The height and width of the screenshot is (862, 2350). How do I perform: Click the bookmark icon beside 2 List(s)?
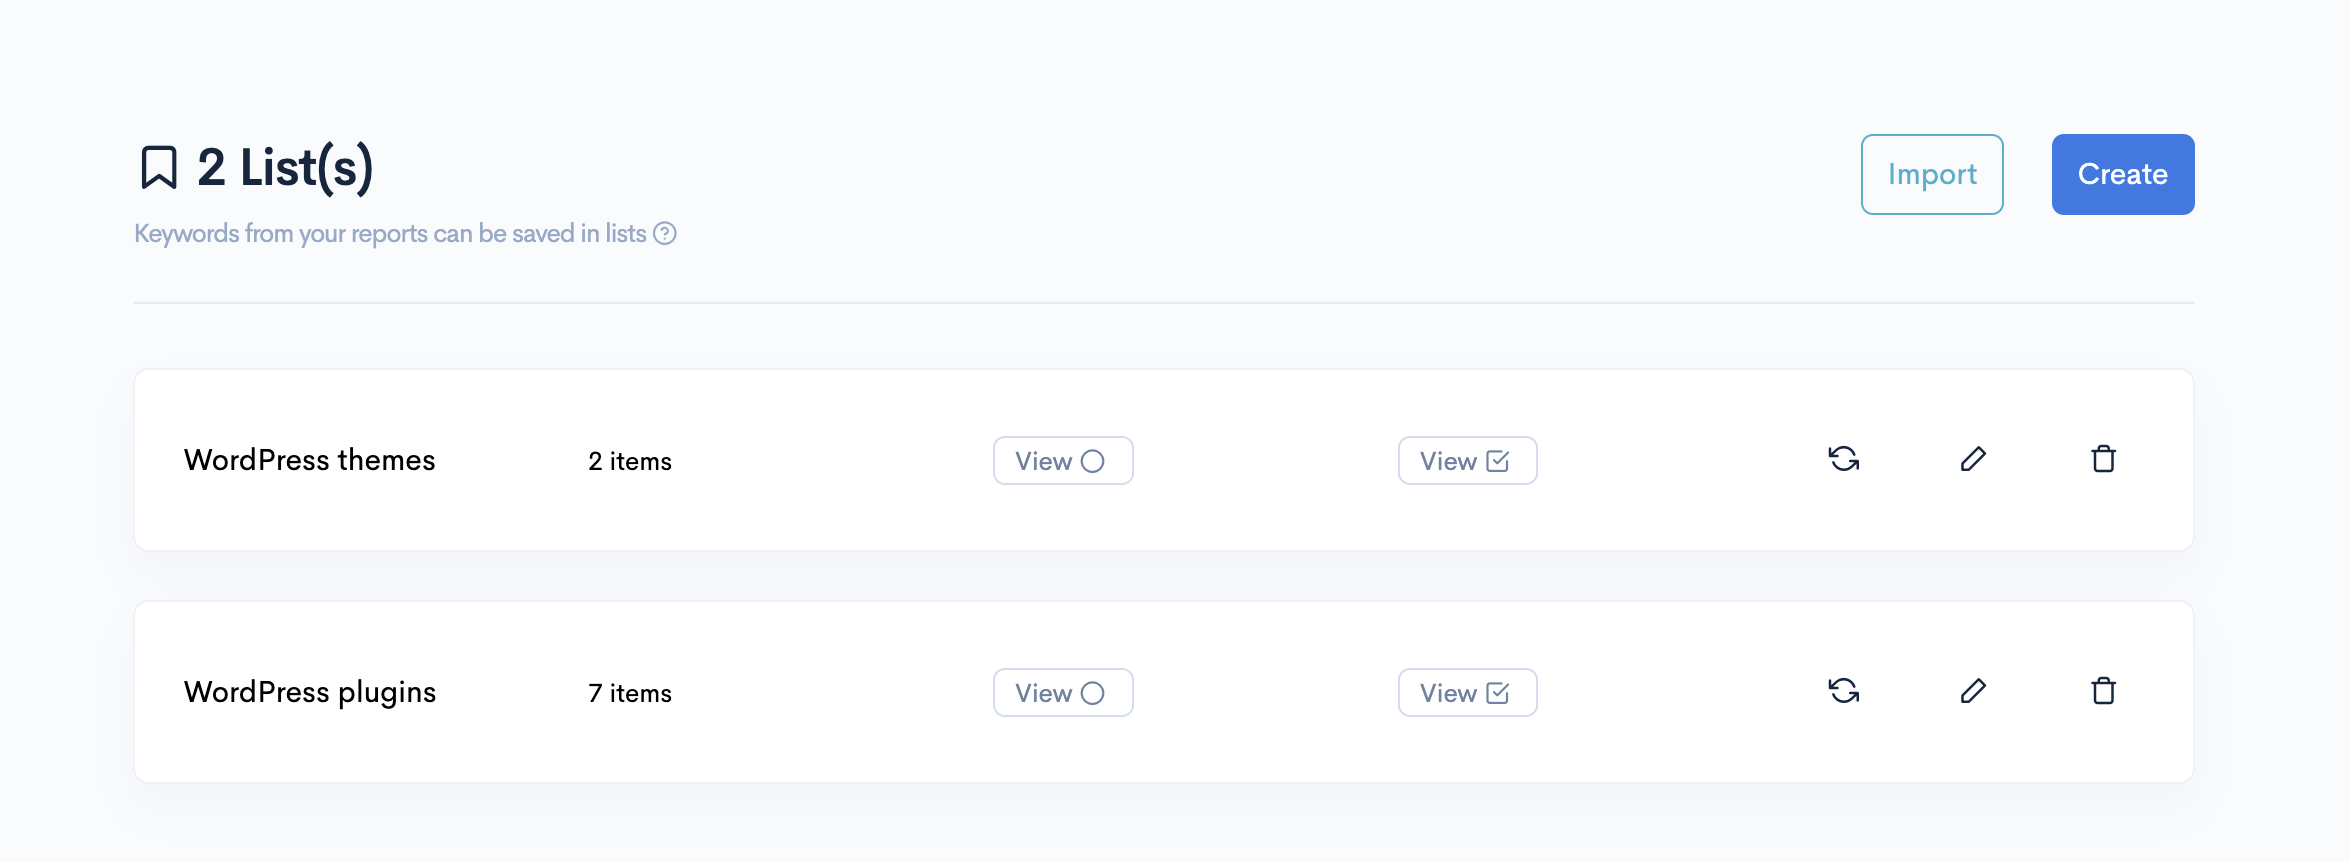159,167
